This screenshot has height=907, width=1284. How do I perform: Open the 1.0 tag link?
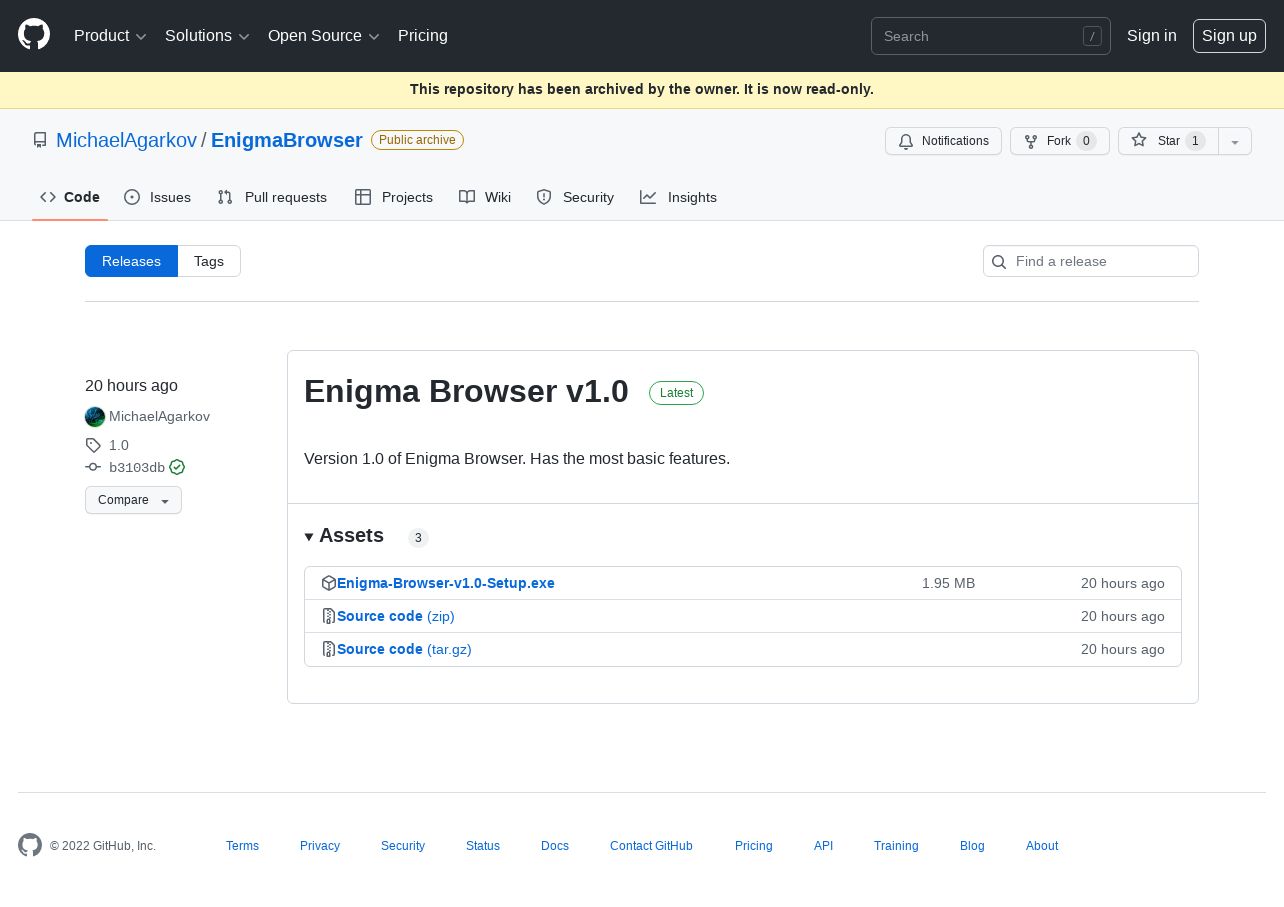click(x=119, y=445)
